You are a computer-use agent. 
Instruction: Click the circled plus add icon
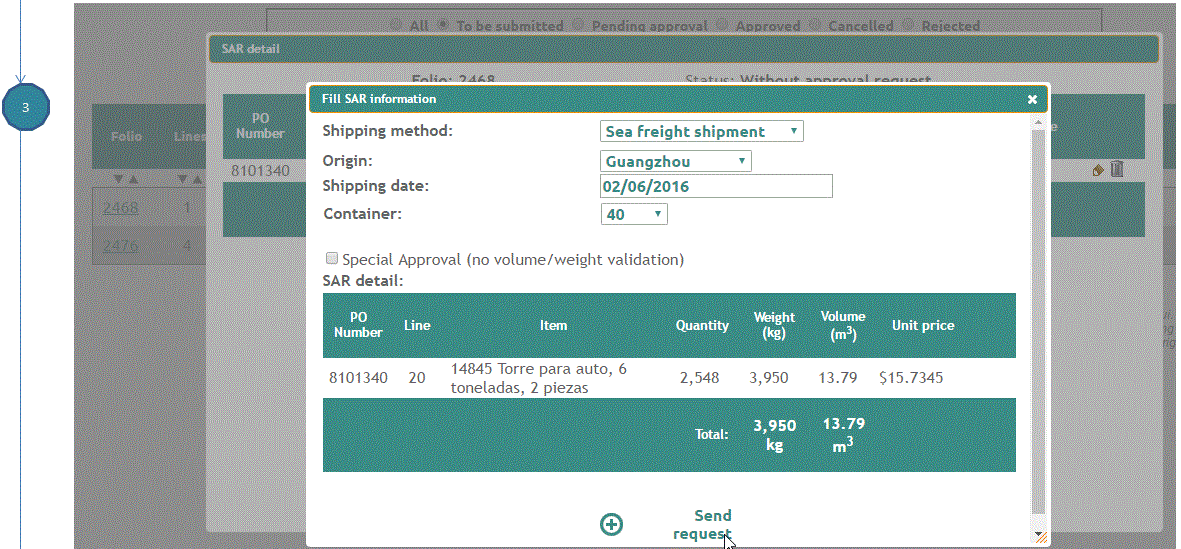[611, 524]
